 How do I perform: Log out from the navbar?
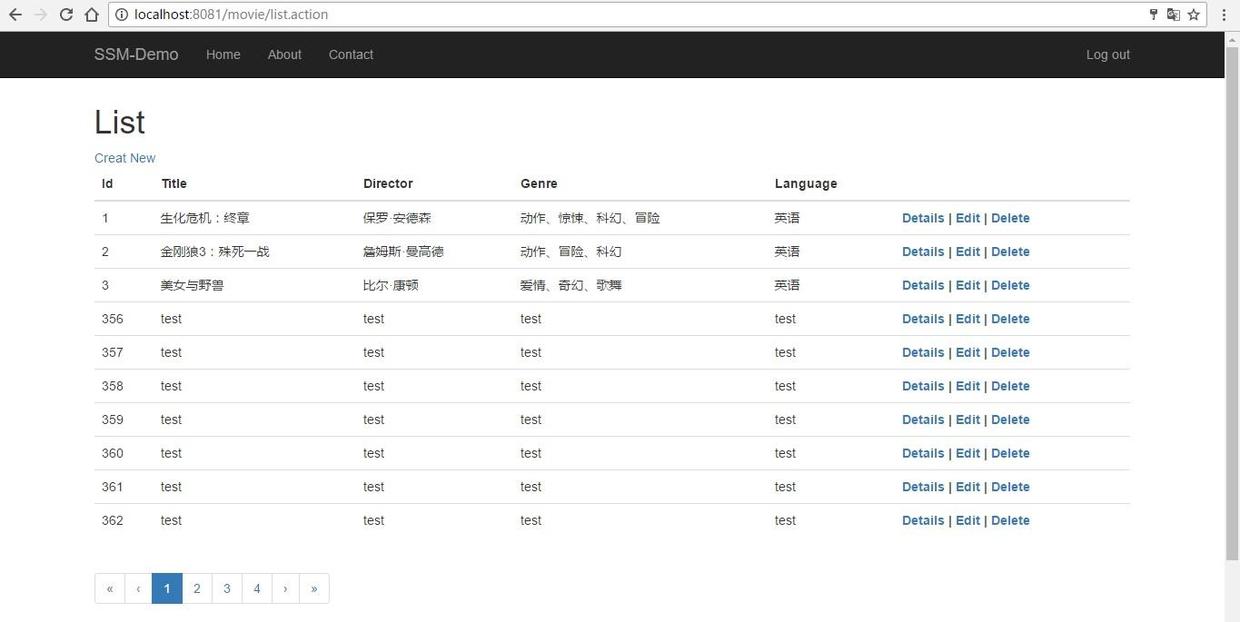[x=1108, y=55]
